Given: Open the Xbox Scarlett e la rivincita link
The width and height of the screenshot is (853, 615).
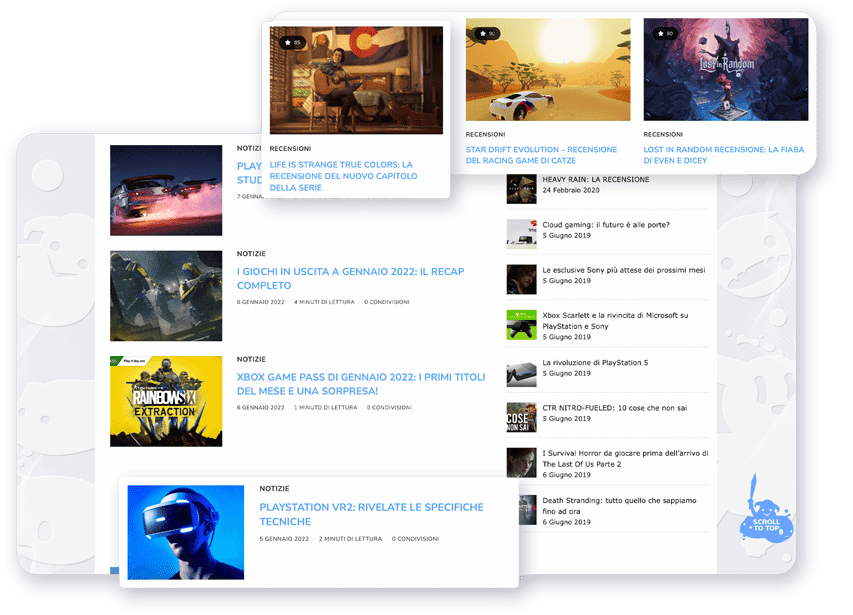Looking at the screenshot, I should coord(615,321).
